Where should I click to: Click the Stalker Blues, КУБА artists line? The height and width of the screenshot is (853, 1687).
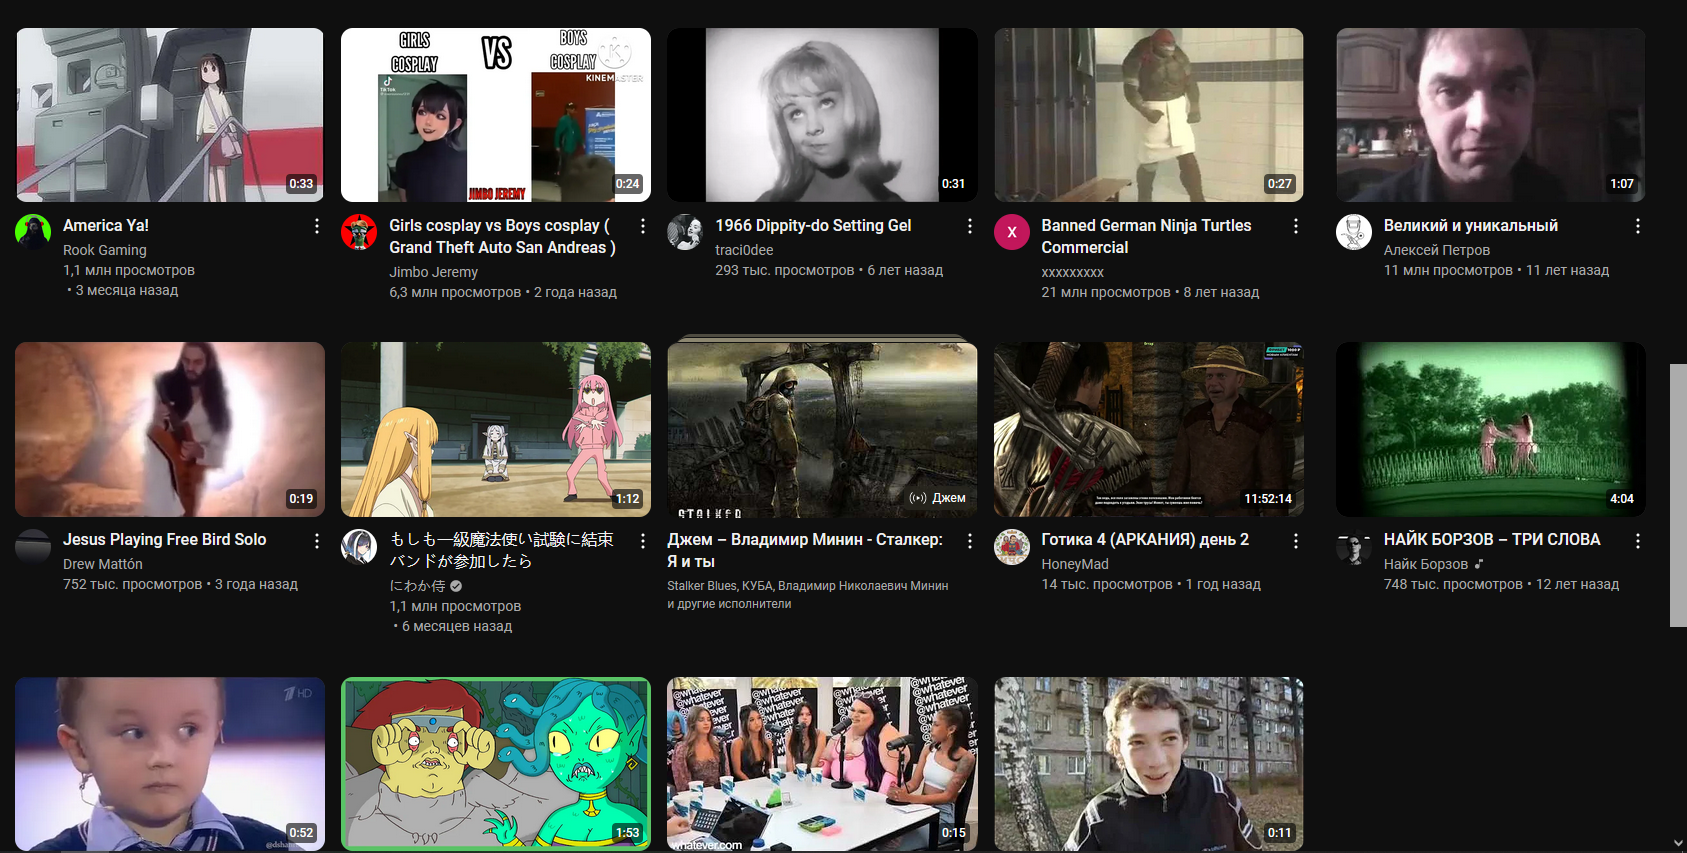pos(808,595)
